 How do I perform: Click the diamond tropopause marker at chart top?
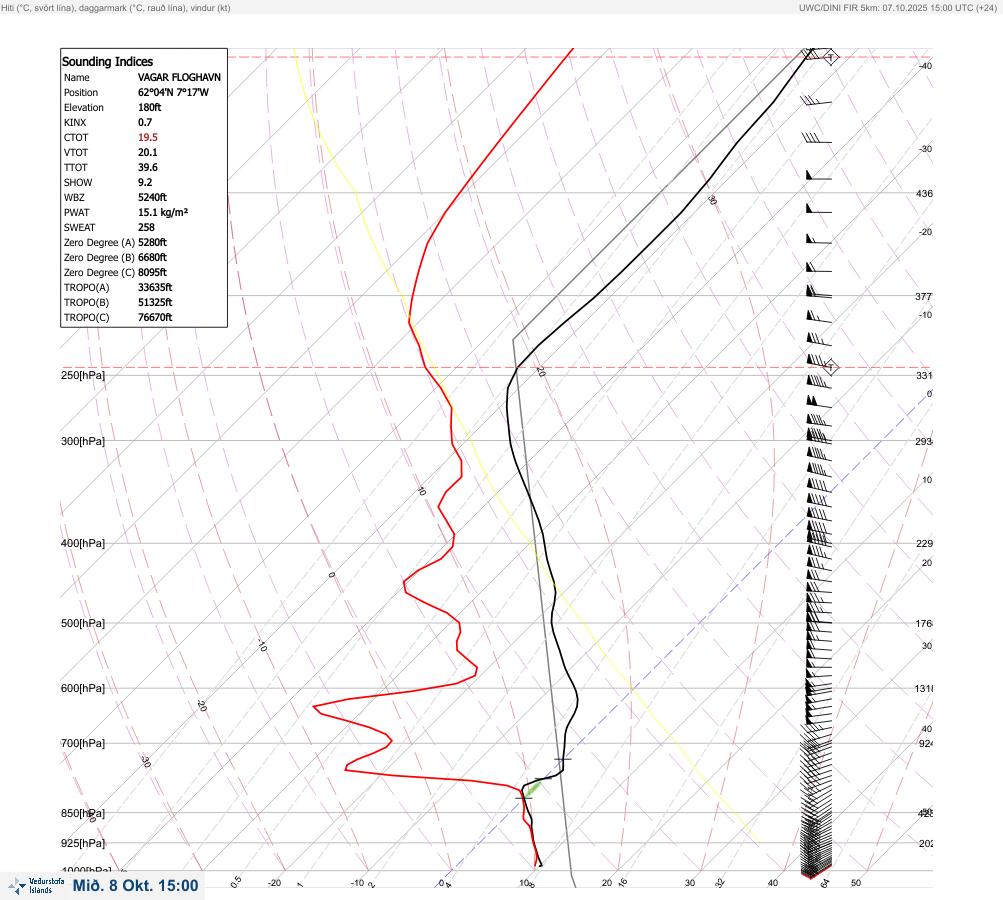tap(830, 57)
